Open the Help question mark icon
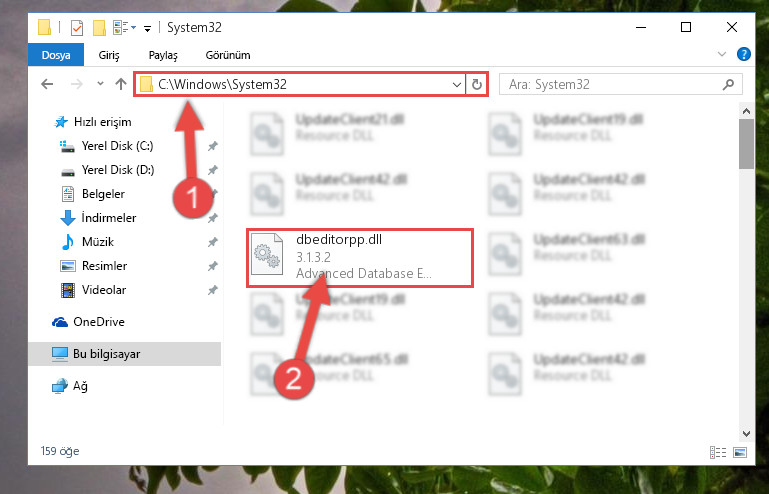The width and height of the screenshot is (769, 494). [743, 54]
